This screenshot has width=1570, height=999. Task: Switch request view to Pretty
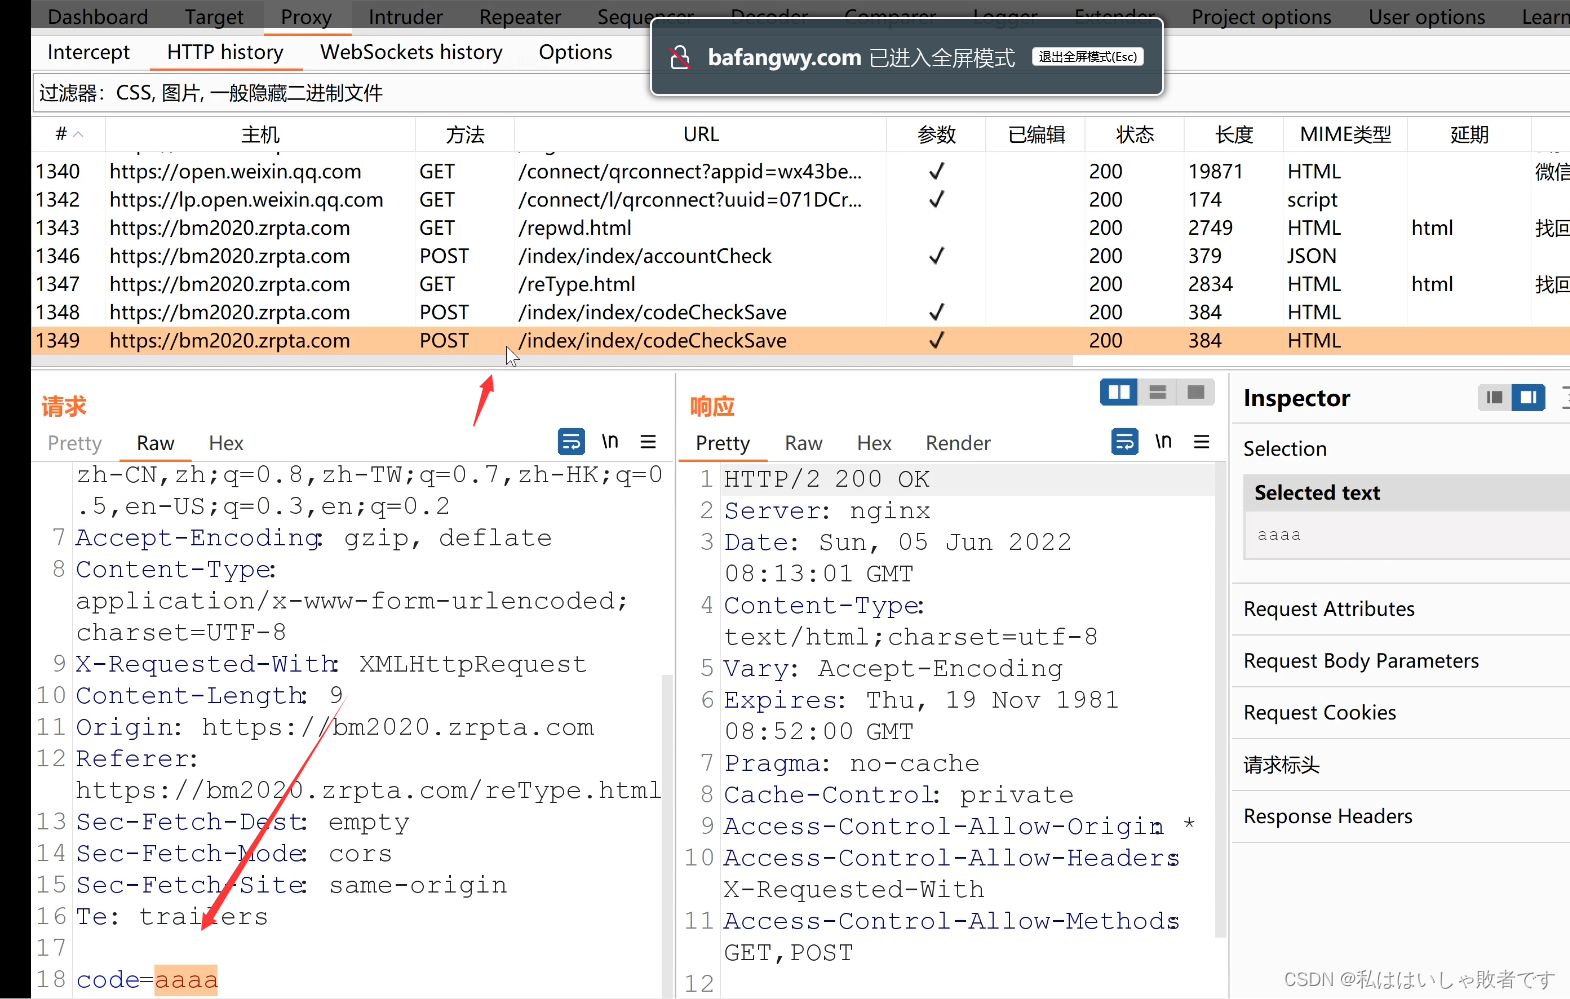[x=74, y=443]
